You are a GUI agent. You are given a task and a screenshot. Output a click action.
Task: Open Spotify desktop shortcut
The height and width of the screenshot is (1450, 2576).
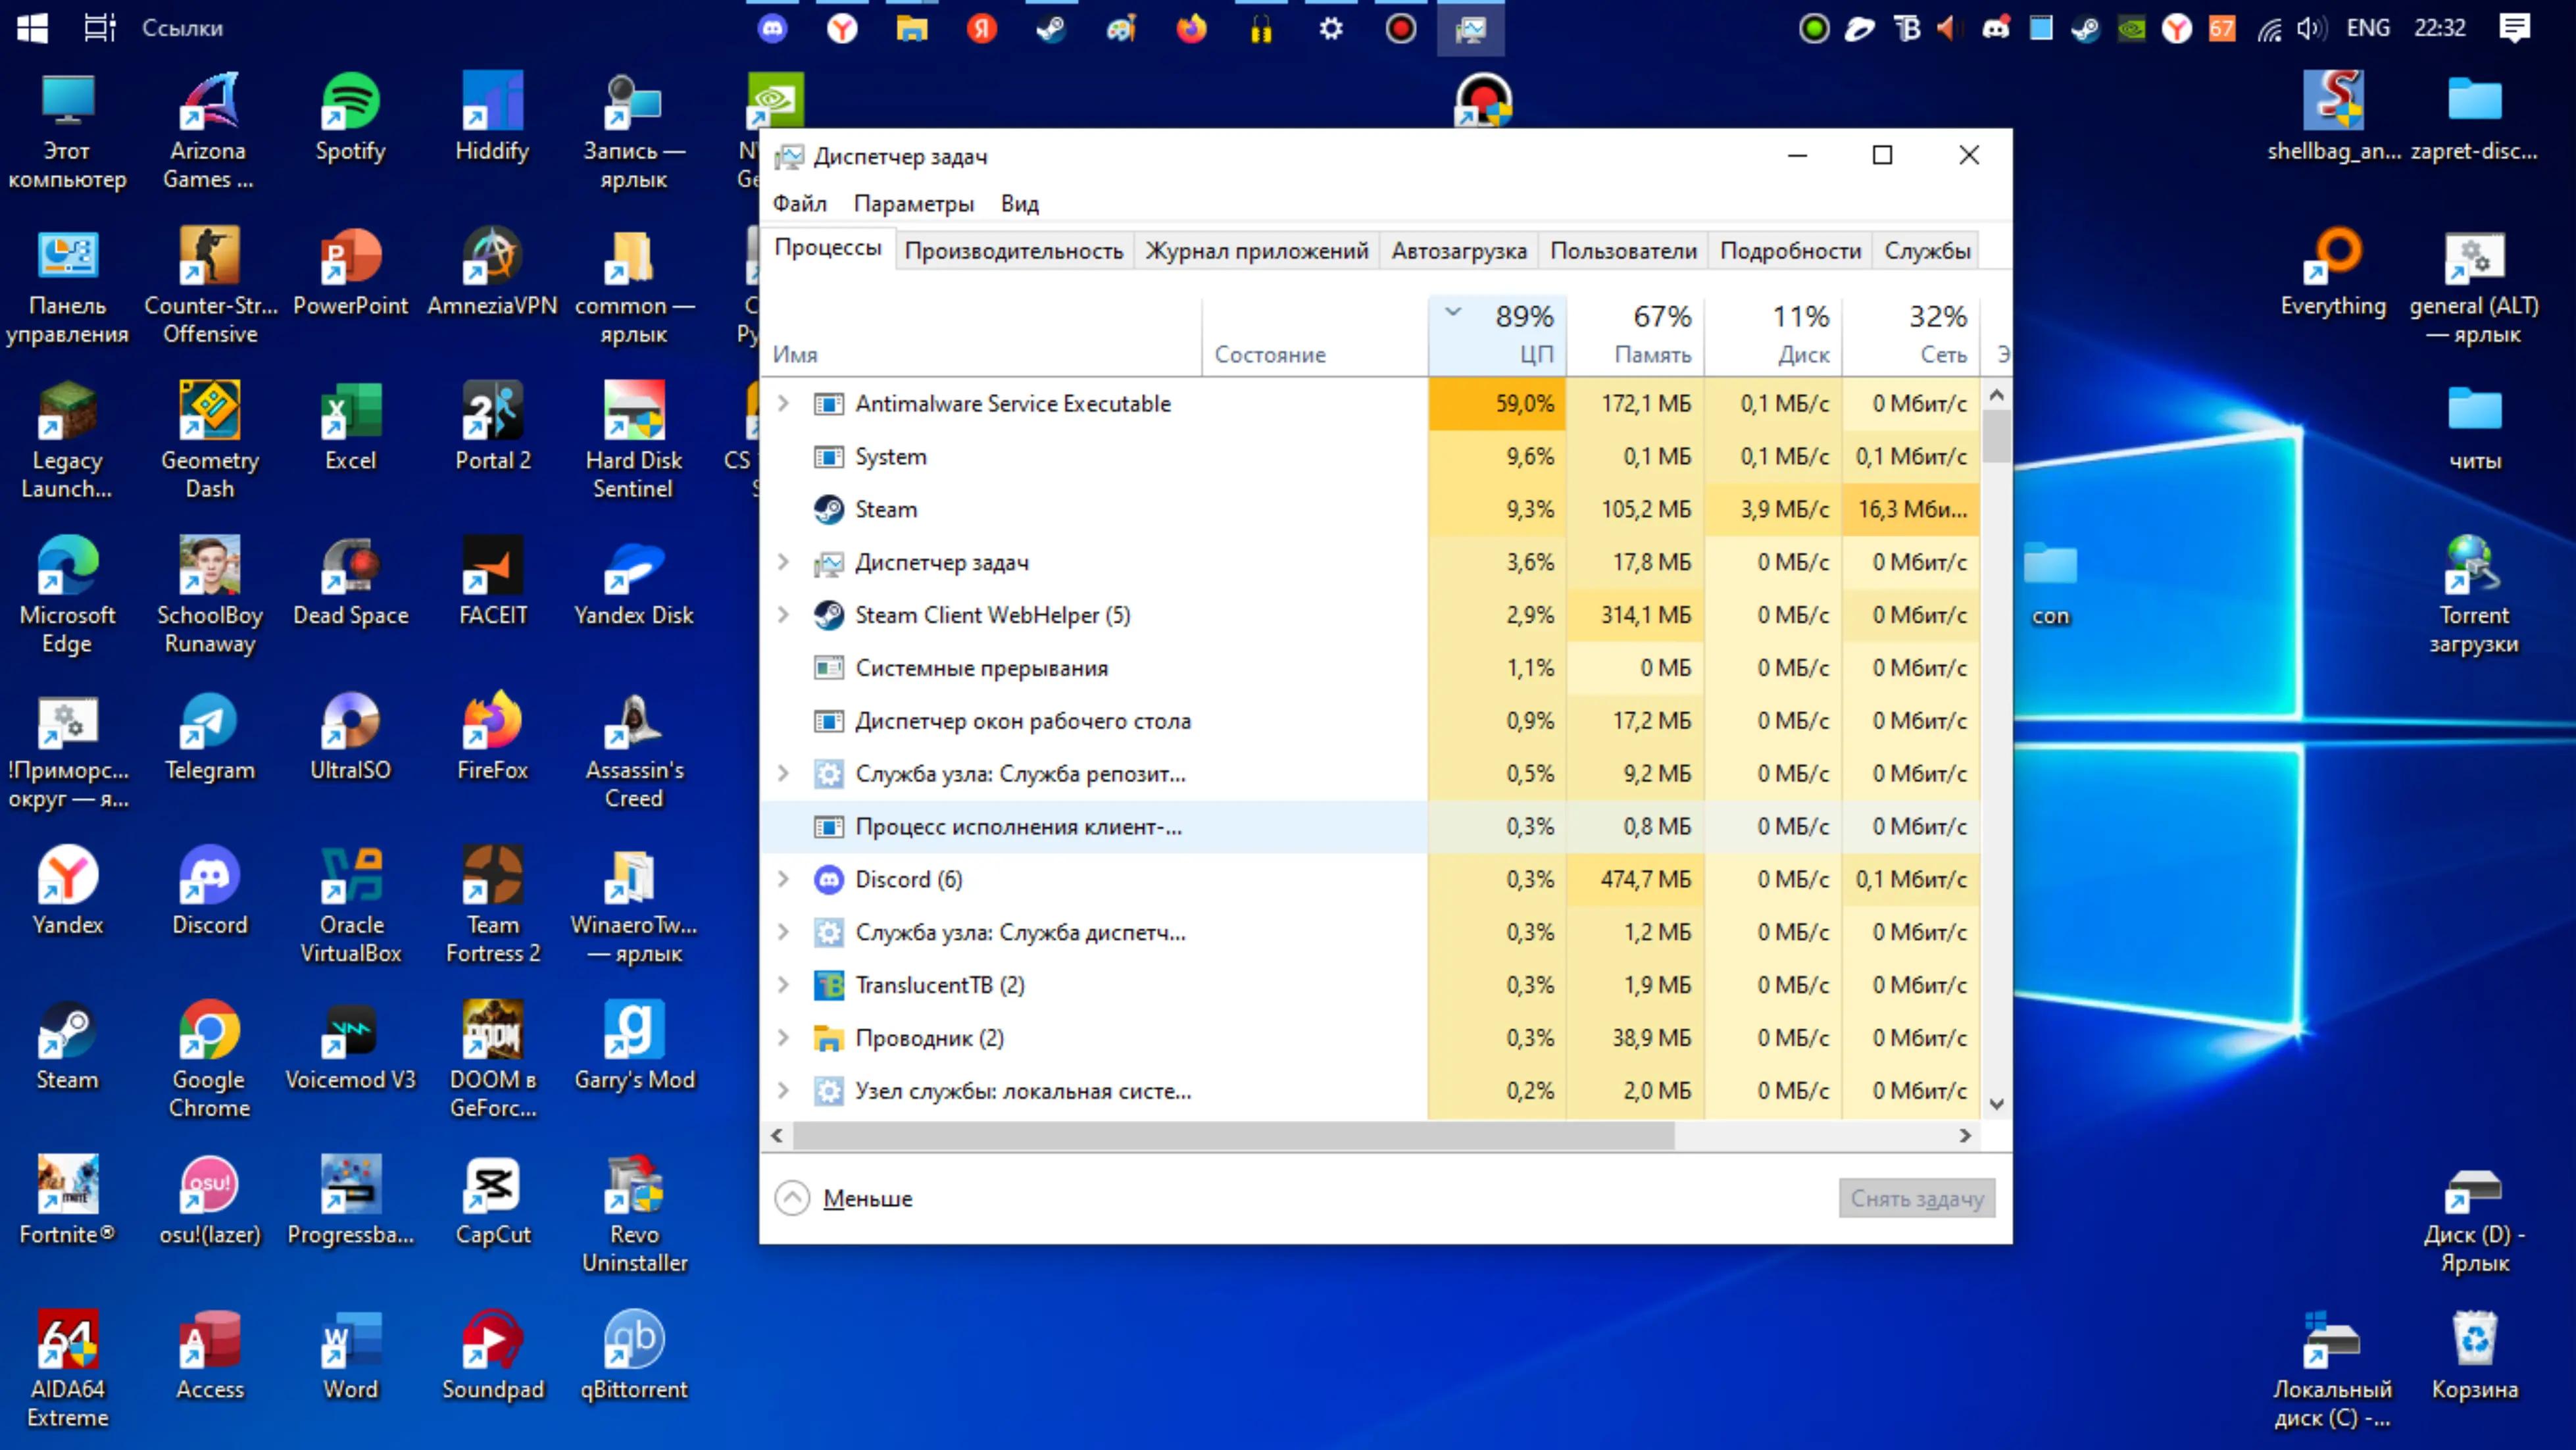pyautogui.click(x=350, y=118)
